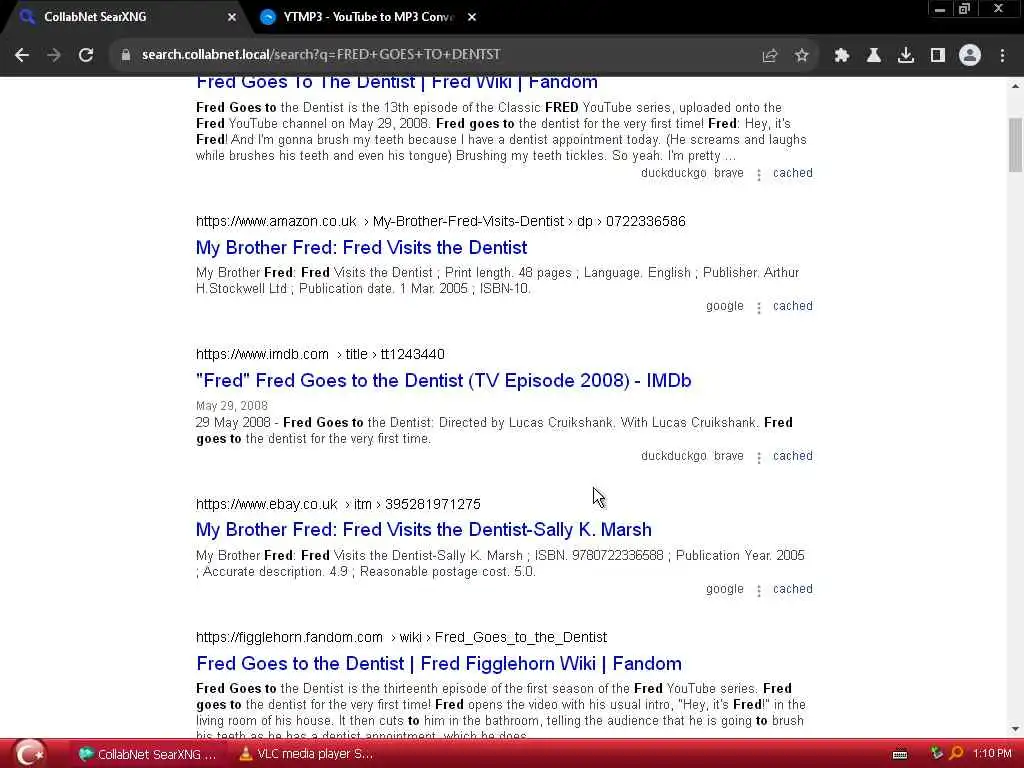Open the Chrome Labs flask icon
The height and width of the screenshot is (768, 1024).
(874, 56)
